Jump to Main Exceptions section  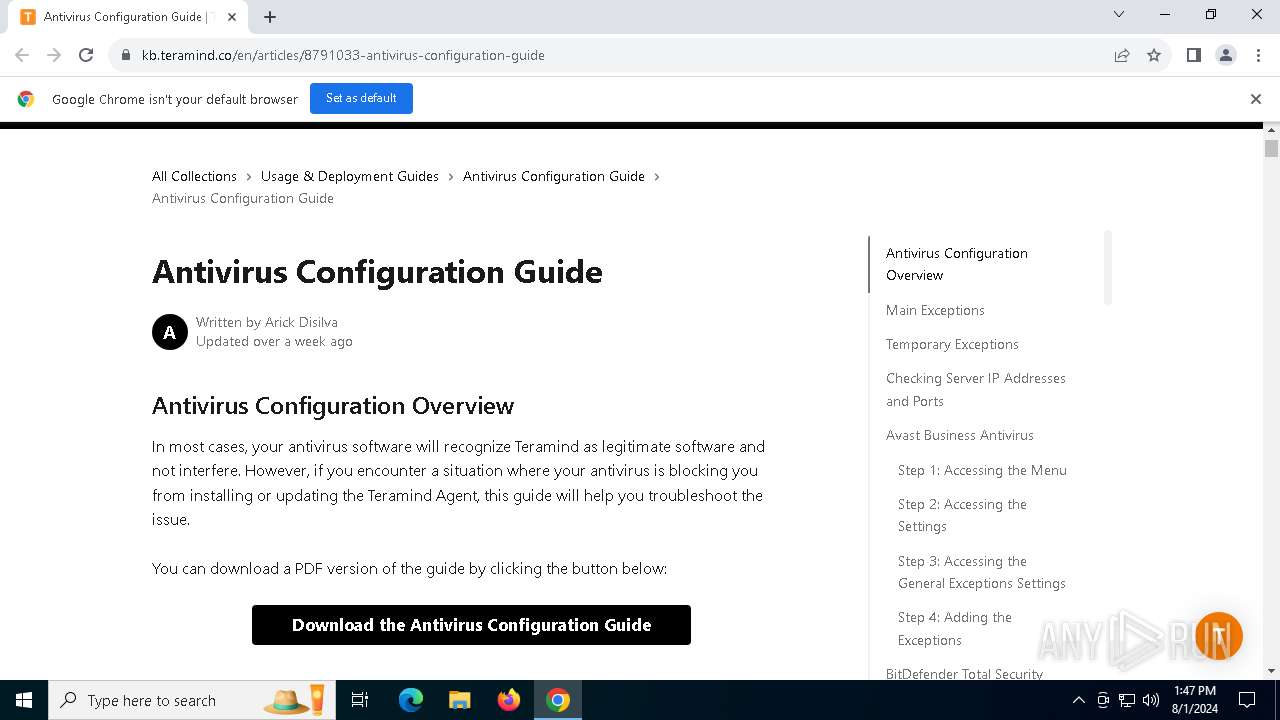(x=935, y=310)
